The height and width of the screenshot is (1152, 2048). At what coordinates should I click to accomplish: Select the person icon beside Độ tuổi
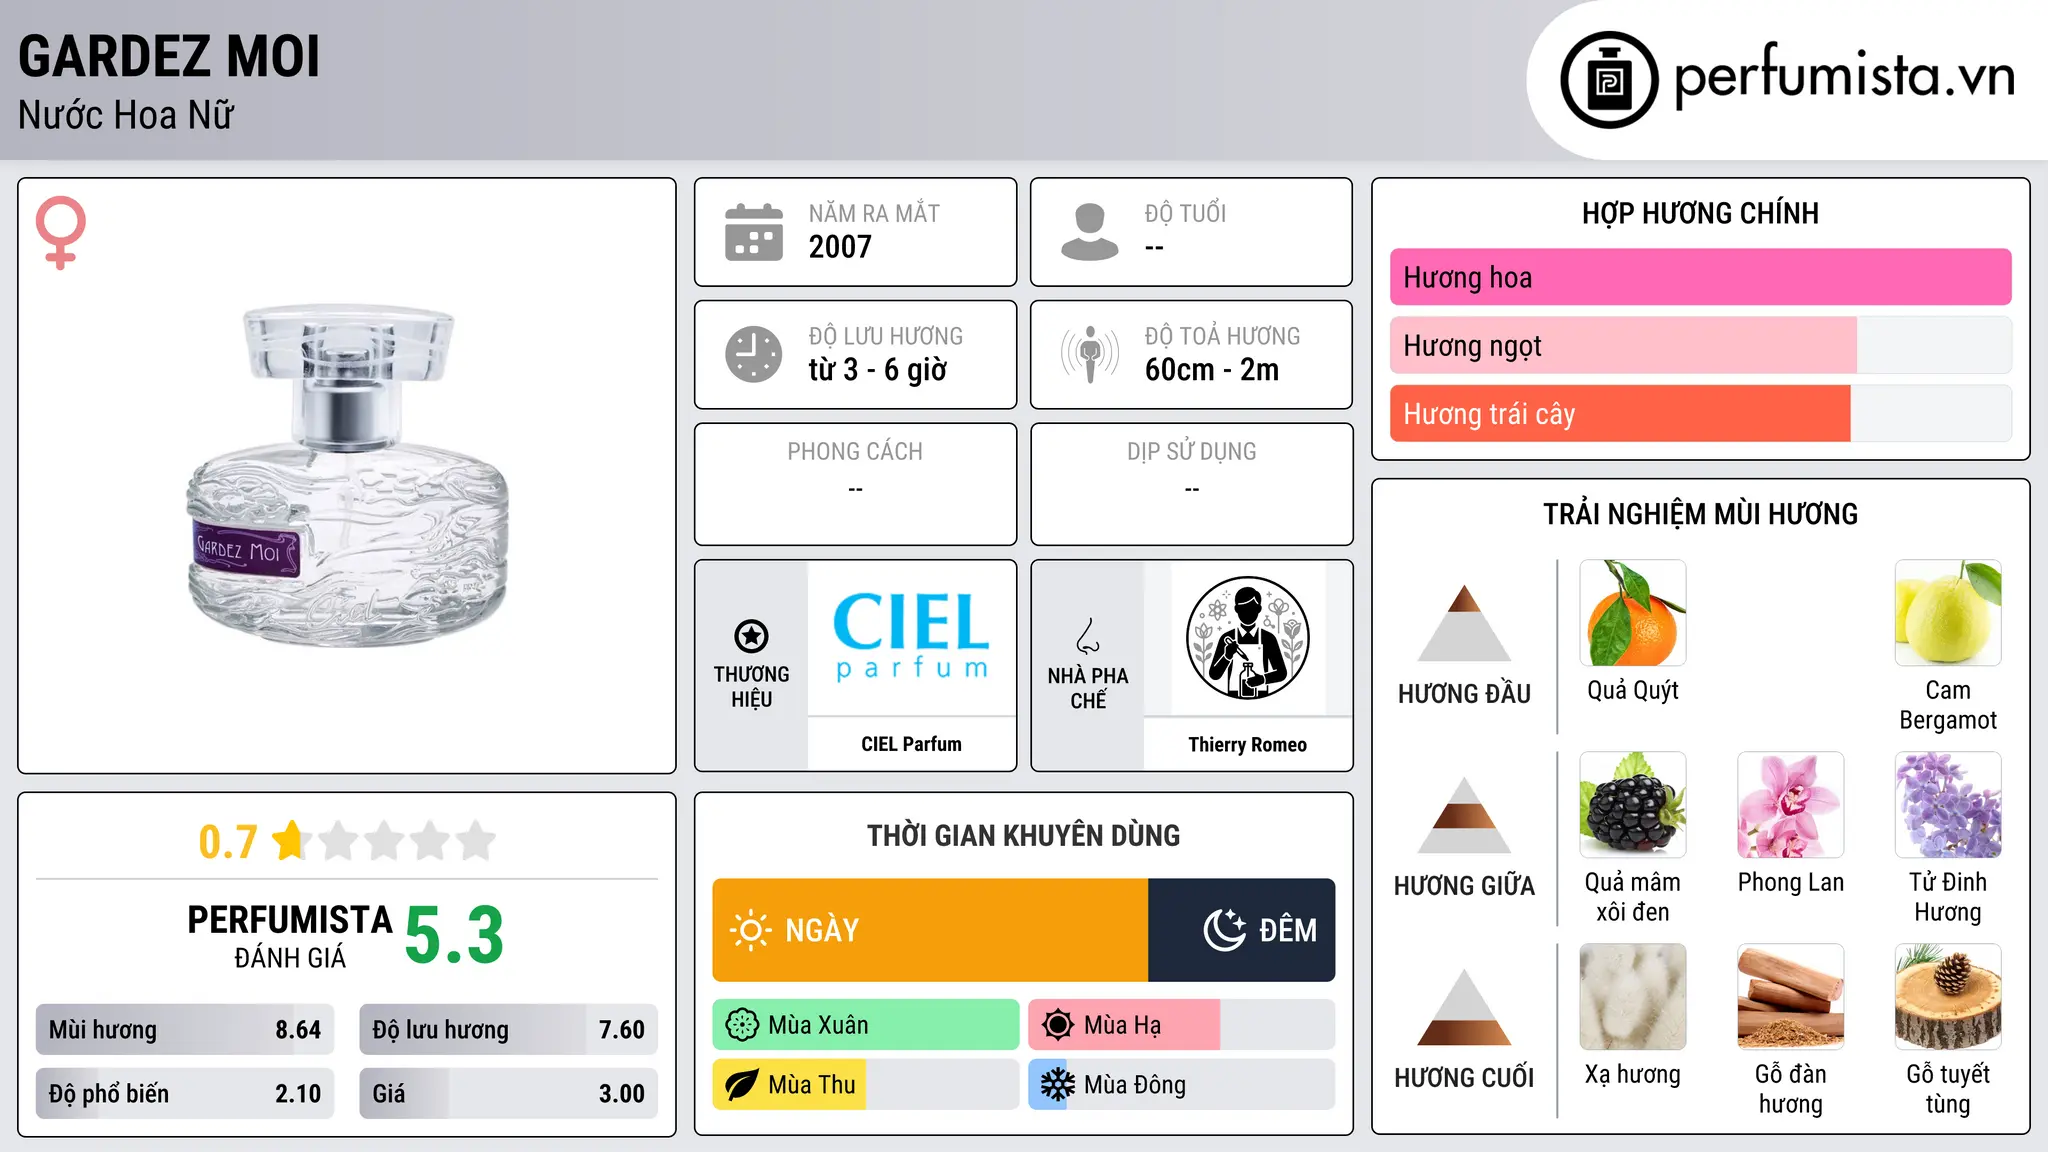click(1090, 232)
